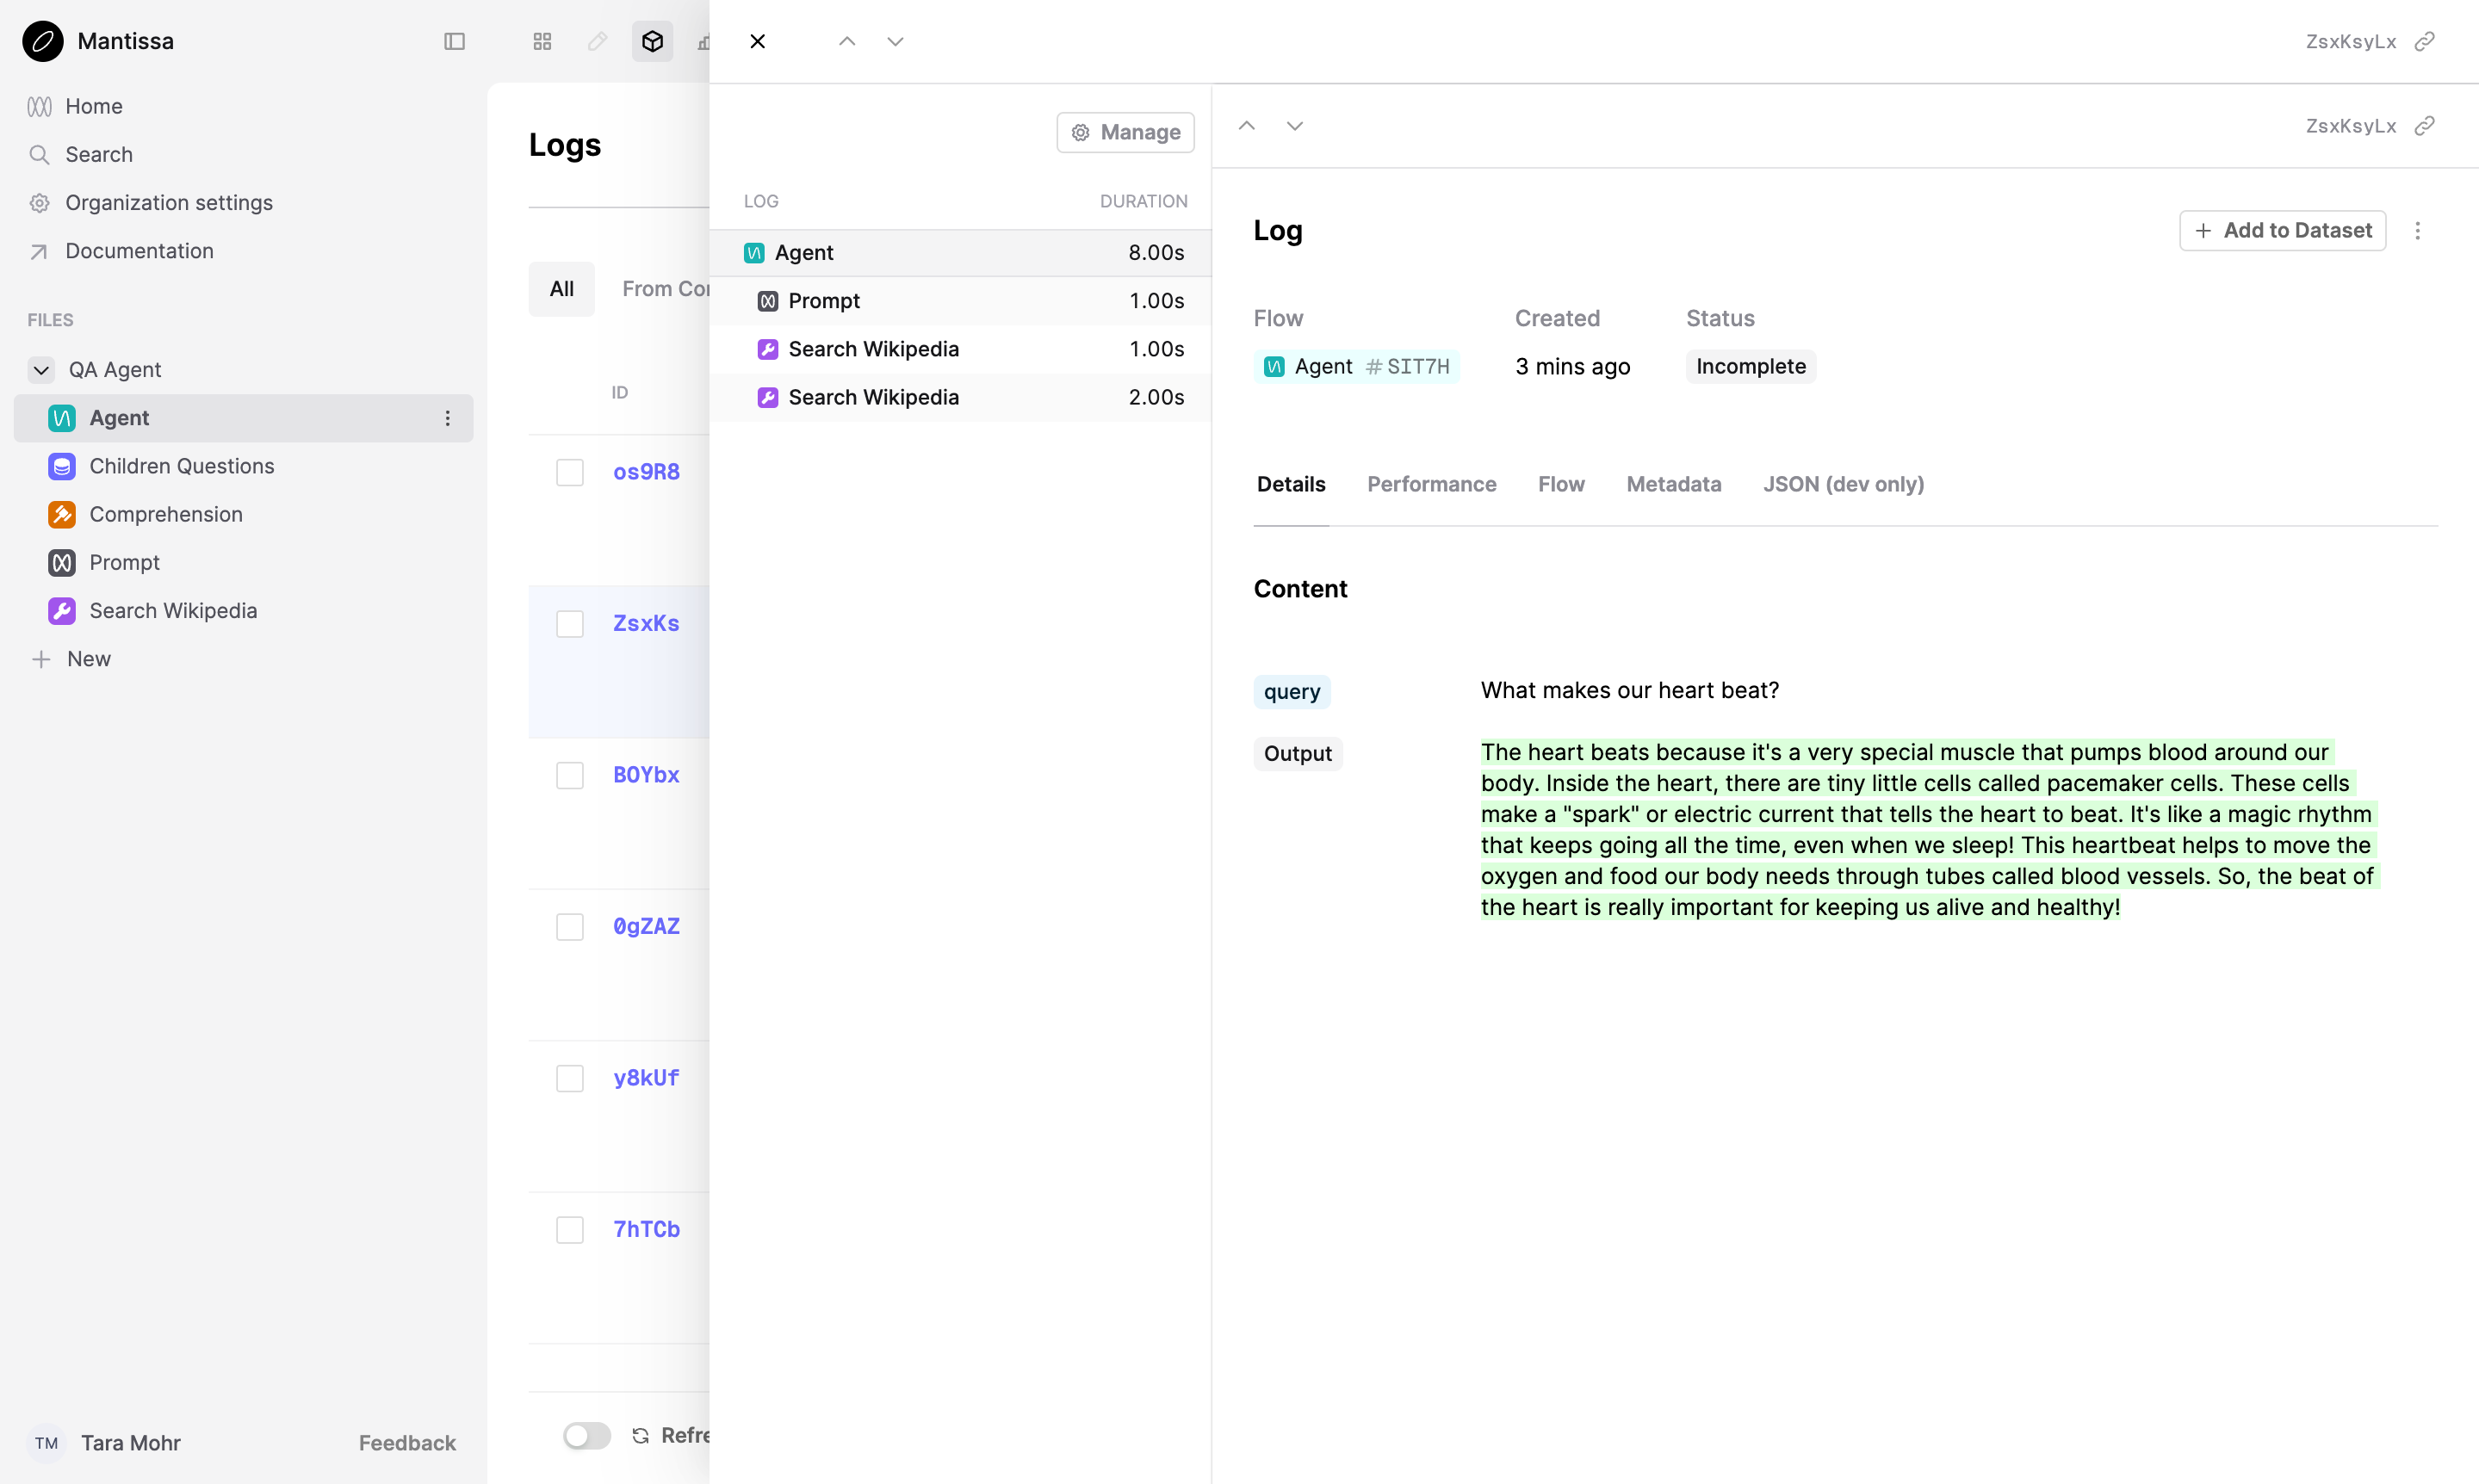2479x1484 pixels.
Task: Check the y8kUf log checkbox
Action: (x=569, y=1078)
